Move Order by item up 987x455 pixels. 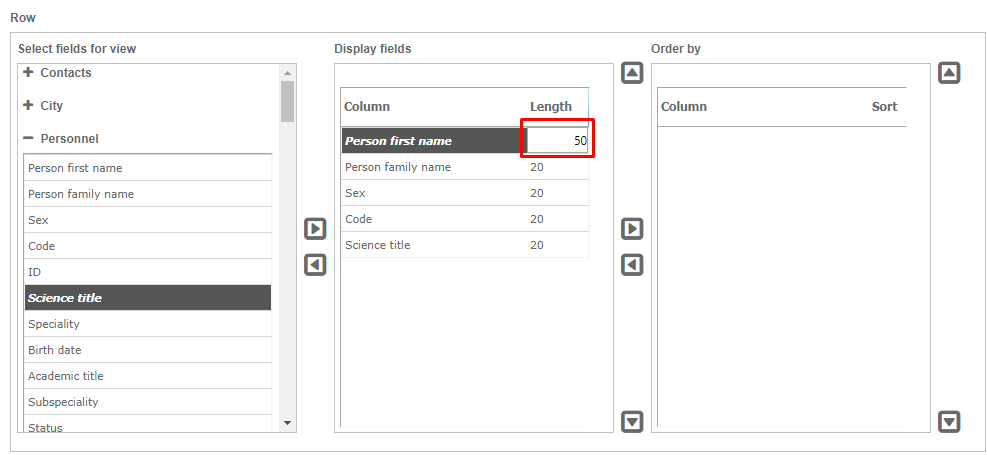click(949, 73)
